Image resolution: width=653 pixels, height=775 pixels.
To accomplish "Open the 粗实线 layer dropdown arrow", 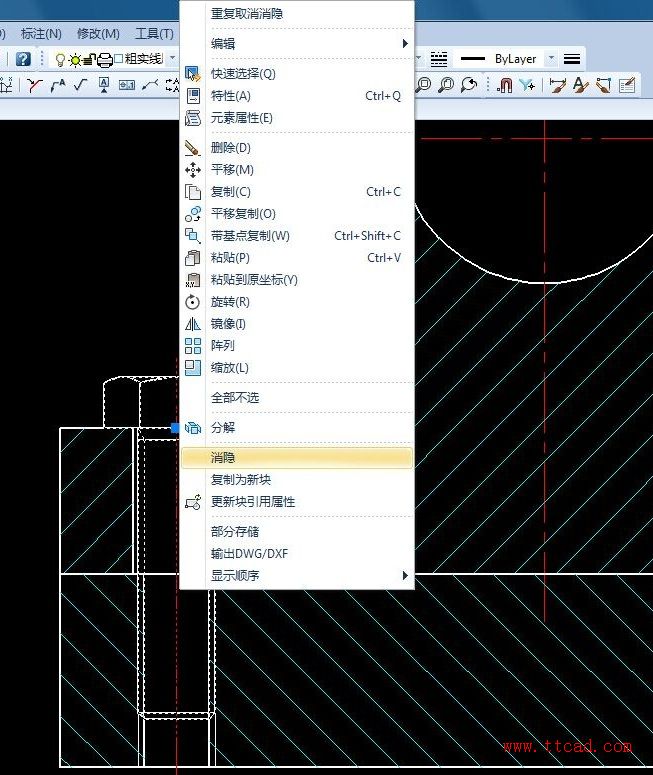I will click(x=172, y=58).
